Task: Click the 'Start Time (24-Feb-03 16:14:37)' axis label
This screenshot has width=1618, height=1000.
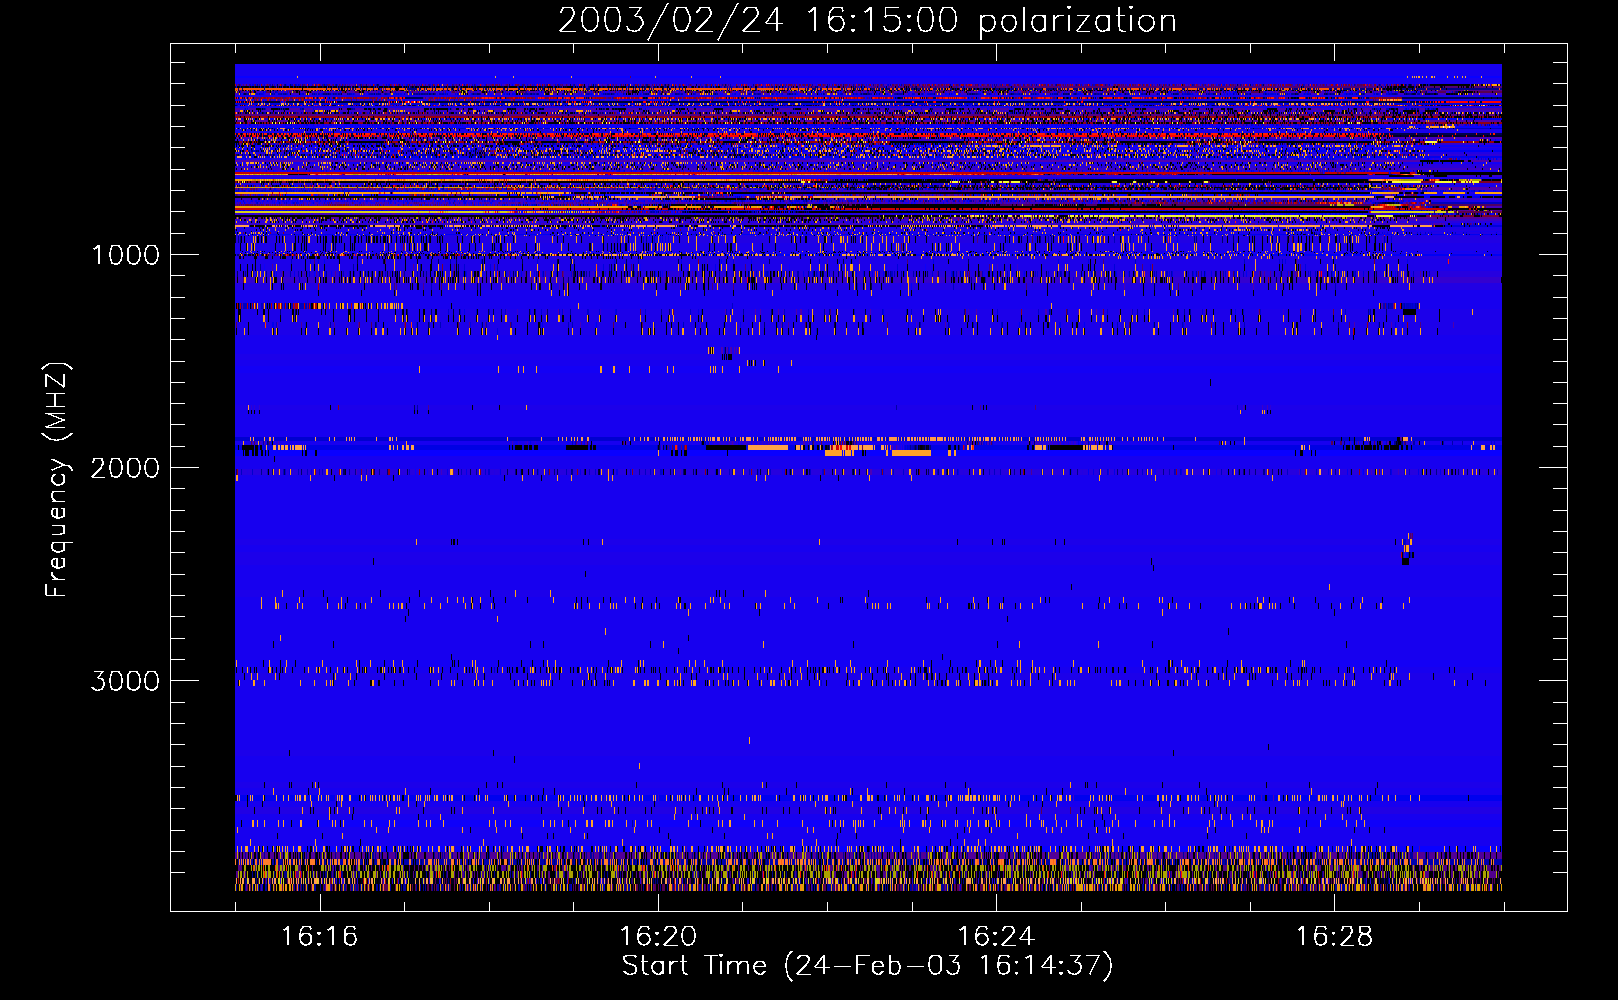Action: click(x=867, y=966)
